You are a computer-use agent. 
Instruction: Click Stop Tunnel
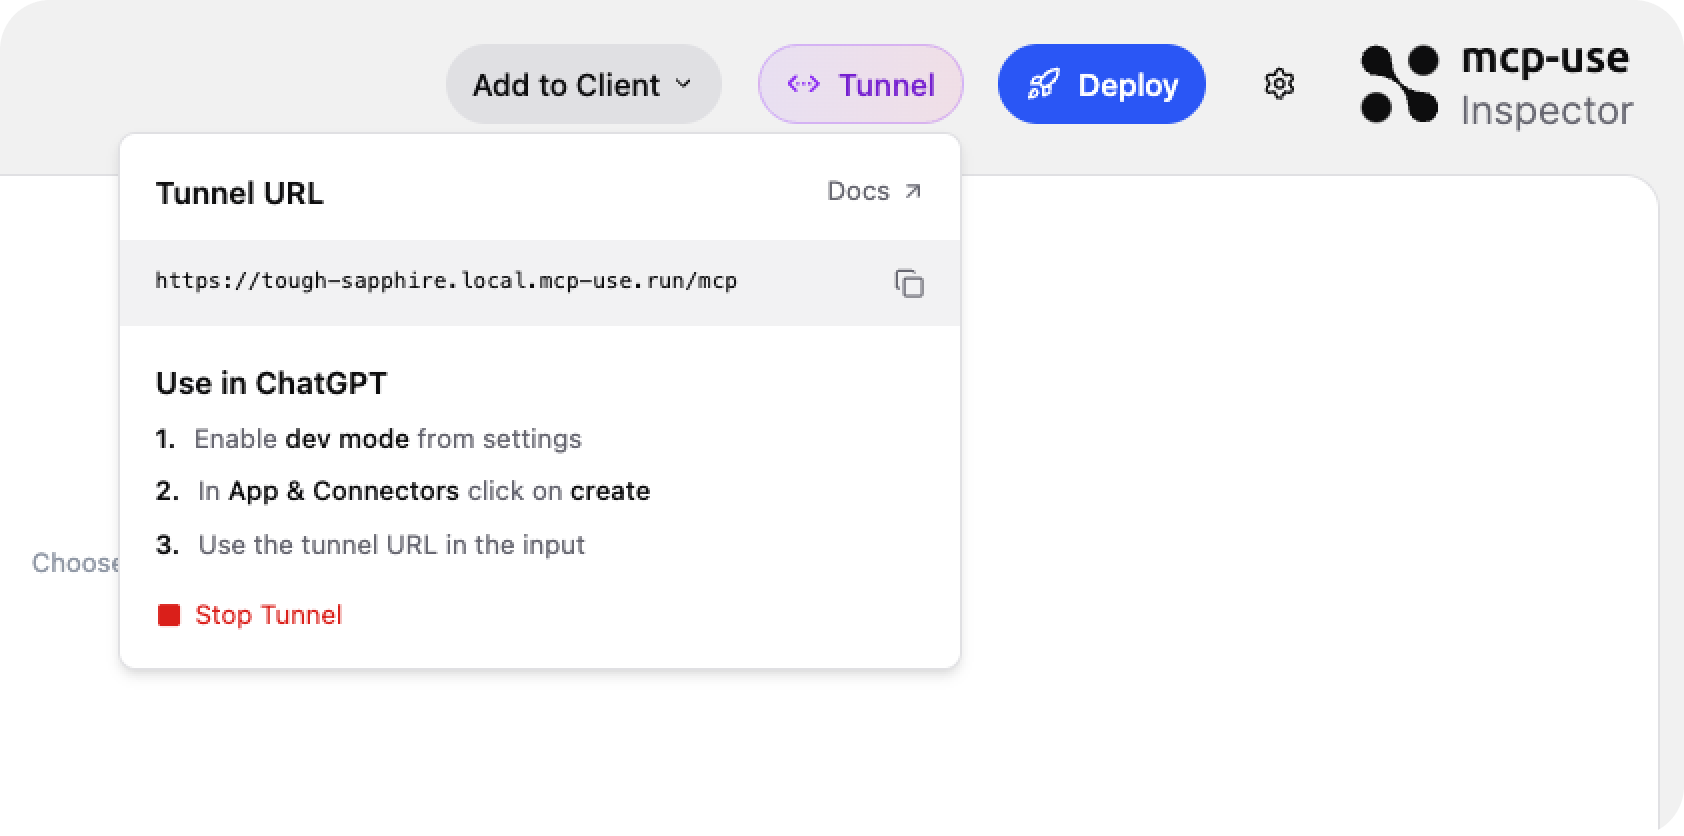[249, 615]
